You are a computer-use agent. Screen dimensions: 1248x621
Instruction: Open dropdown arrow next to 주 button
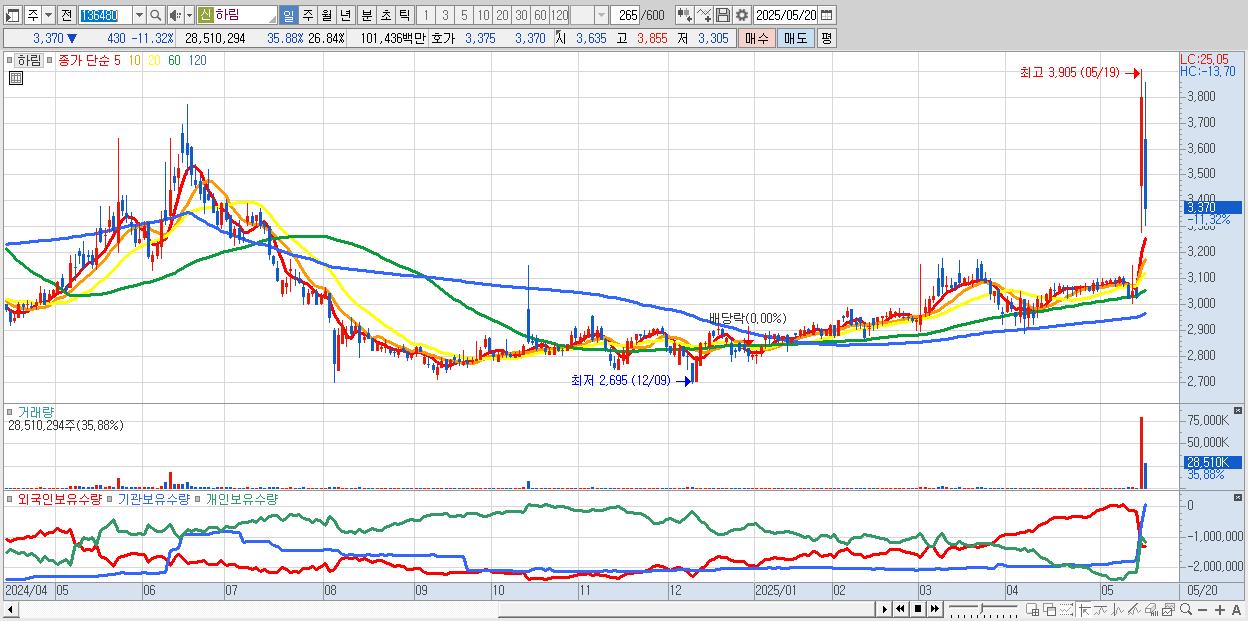(x=48, y=15)
